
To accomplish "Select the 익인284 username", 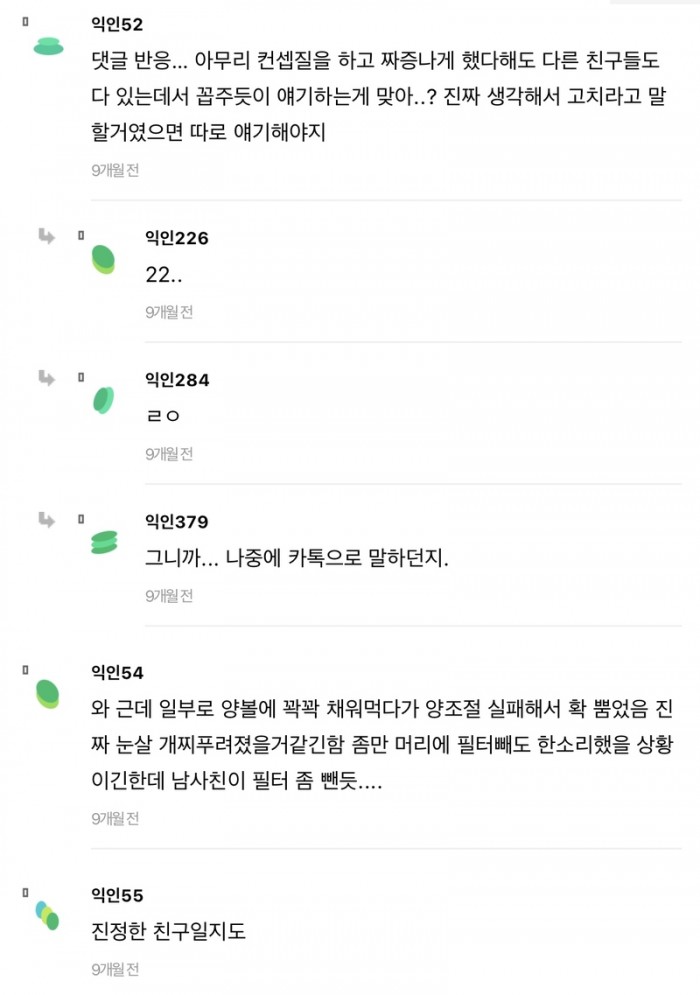I will pyautogui.click(x=177, y=380).
